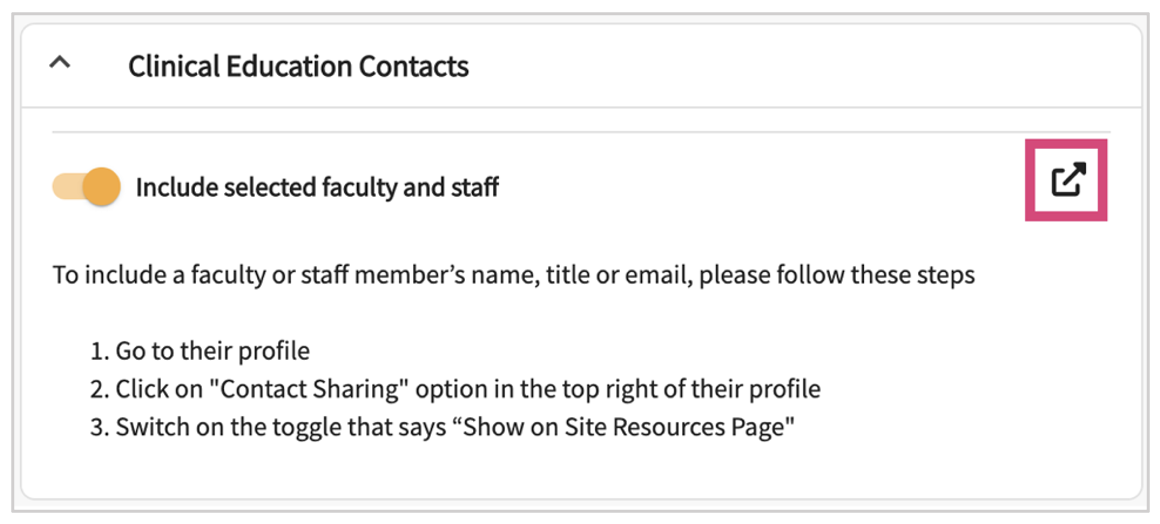1160x524 pixels.
Task: Click the empty area of the panel header bar
Action: coord(800,66)
